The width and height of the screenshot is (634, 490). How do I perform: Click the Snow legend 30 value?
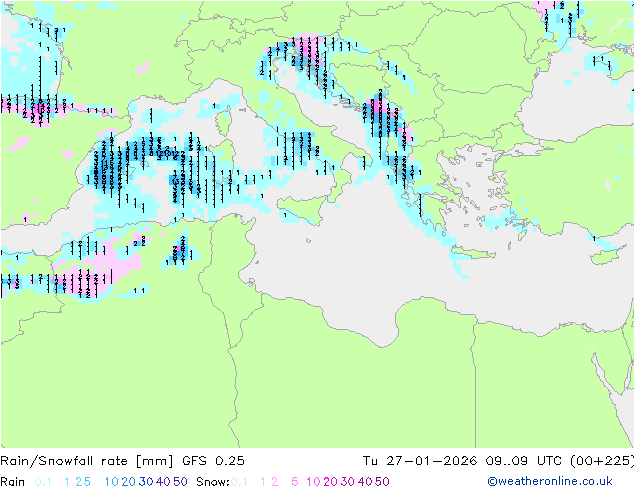coord(348,482)
